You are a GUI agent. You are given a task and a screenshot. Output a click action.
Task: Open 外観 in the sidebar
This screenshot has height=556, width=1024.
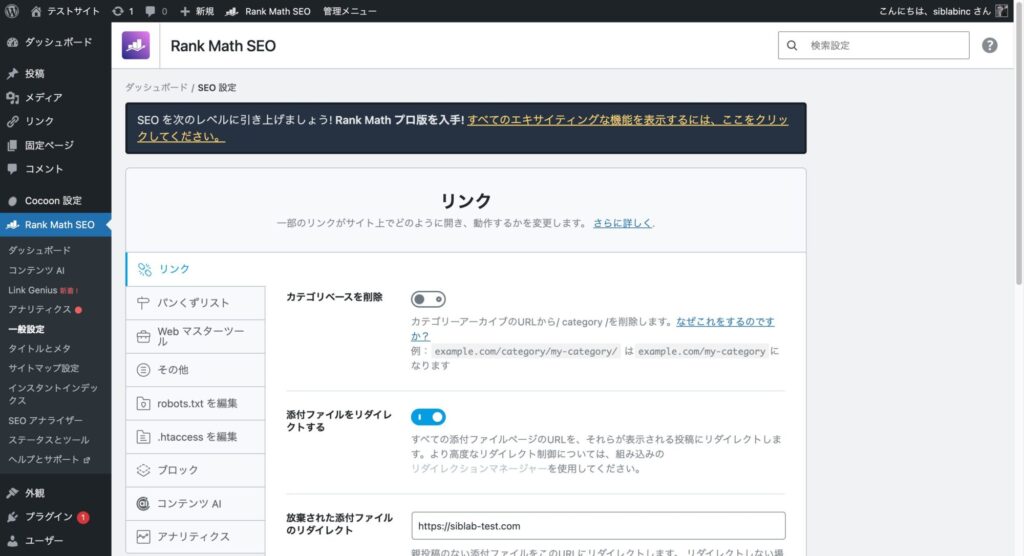[x=56, y=493]
